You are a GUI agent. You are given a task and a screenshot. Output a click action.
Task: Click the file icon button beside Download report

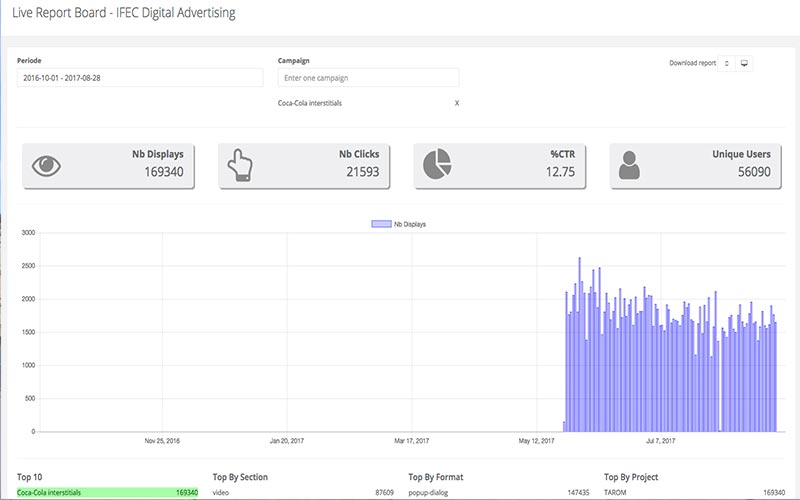click(x=727, y=63)
